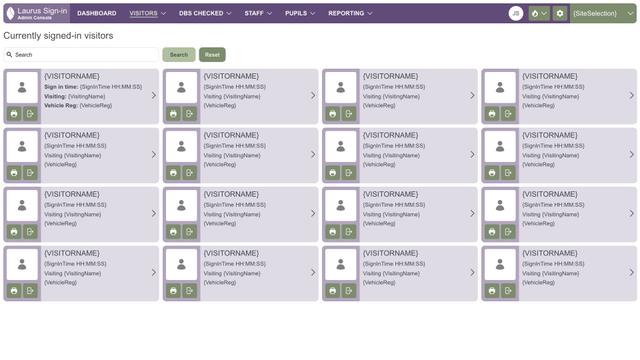Screen dimensions: 640x360
Task: Open the SiteSelection dropdown
Action: pyautogui.click(x=603, y=13)
